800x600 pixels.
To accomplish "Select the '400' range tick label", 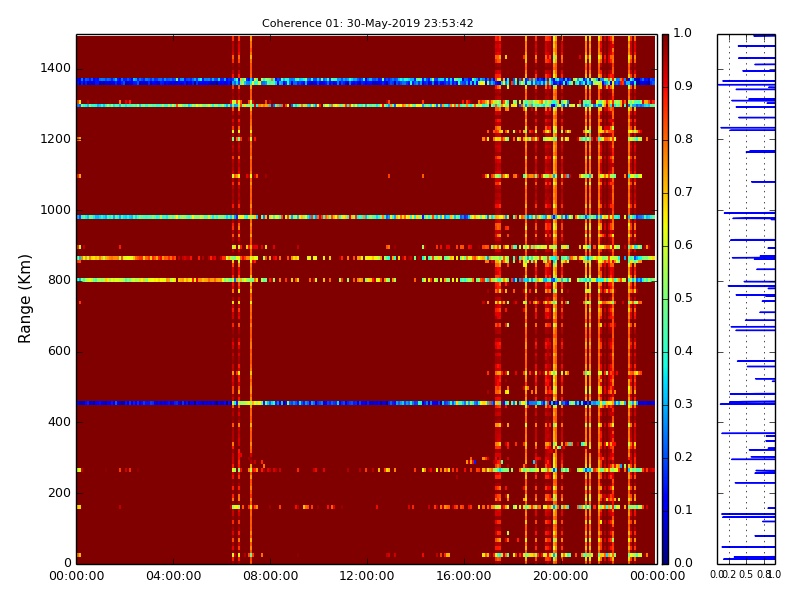I will [x=60, y=422].
